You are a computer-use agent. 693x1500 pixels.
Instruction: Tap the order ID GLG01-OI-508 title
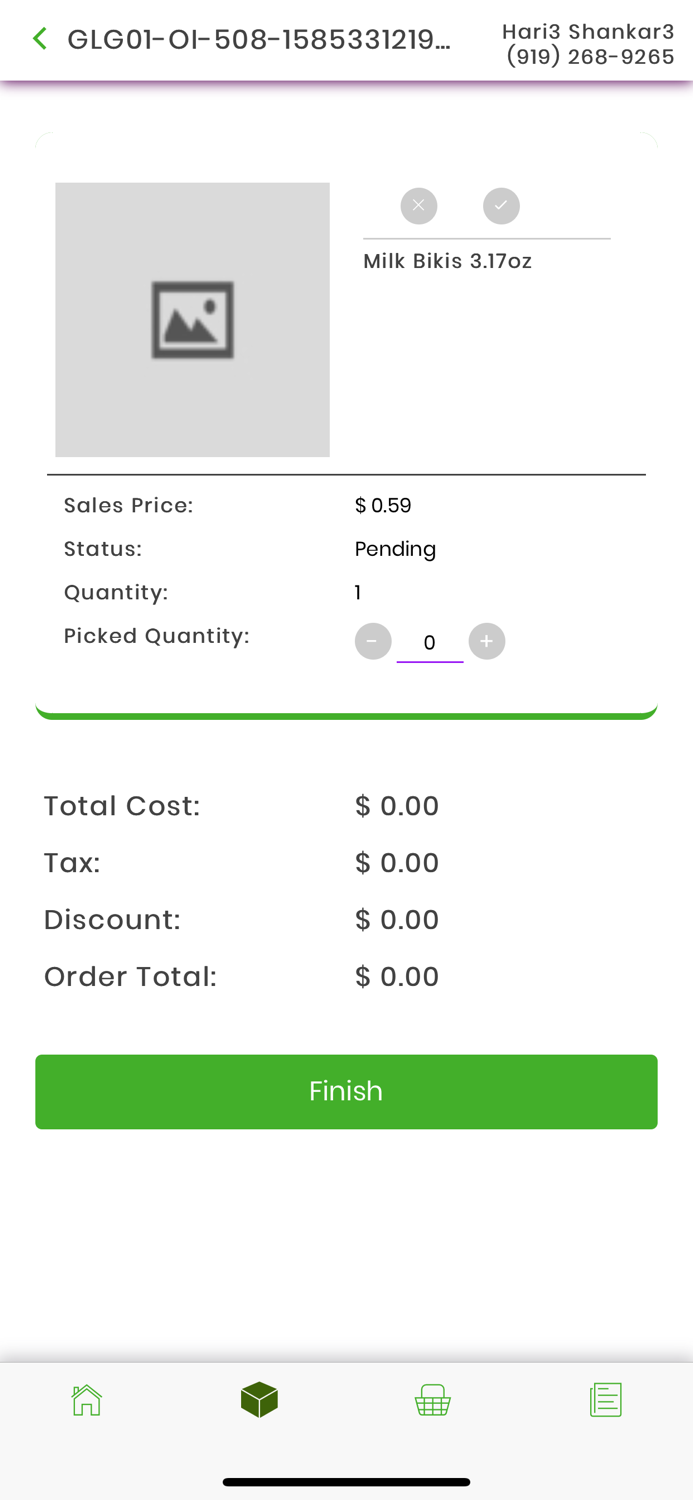click(259, 40)
